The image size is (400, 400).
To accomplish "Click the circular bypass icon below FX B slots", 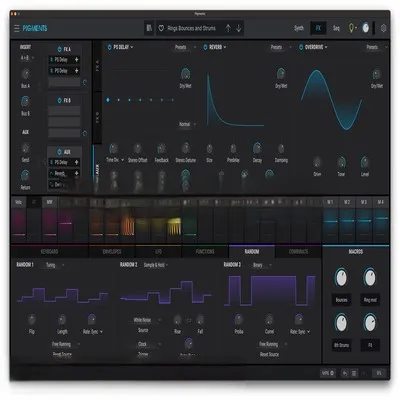I will [x=85, y=133].
